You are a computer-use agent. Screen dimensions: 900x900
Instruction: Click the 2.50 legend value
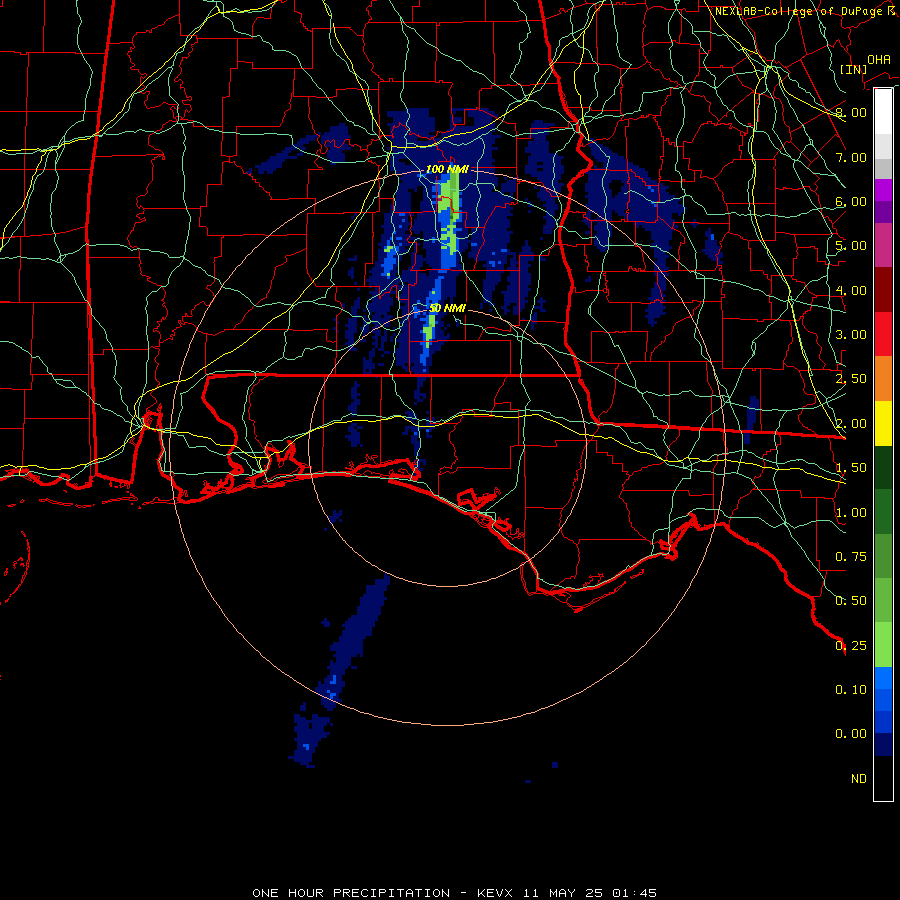pos(851,379)
